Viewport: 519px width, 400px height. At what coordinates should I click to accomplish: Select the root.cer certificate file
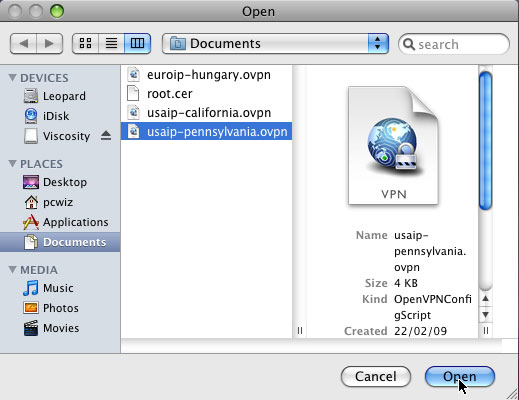click(x=206, y=94)
